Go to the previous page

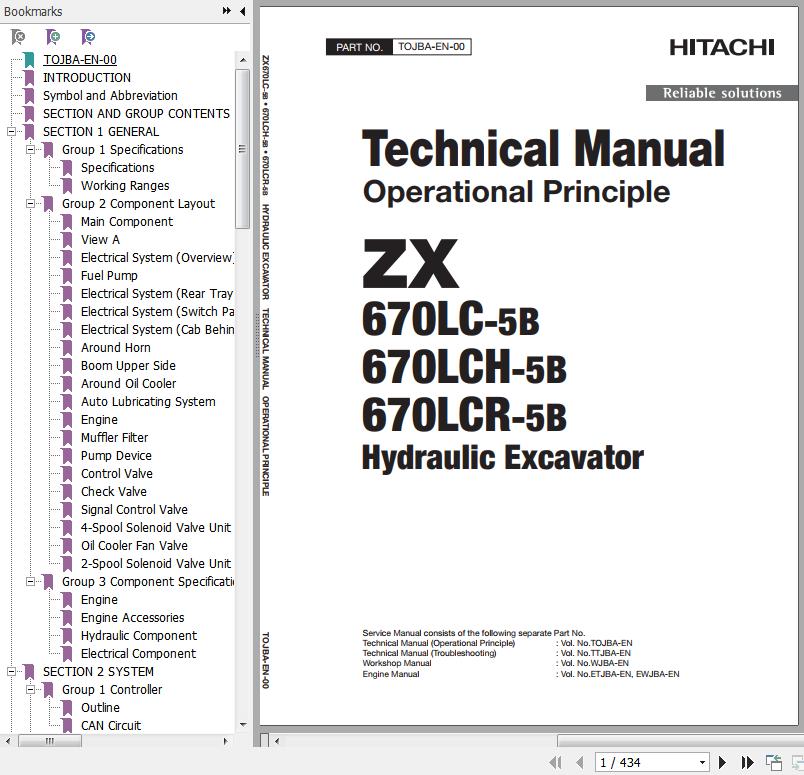(579, 763)
